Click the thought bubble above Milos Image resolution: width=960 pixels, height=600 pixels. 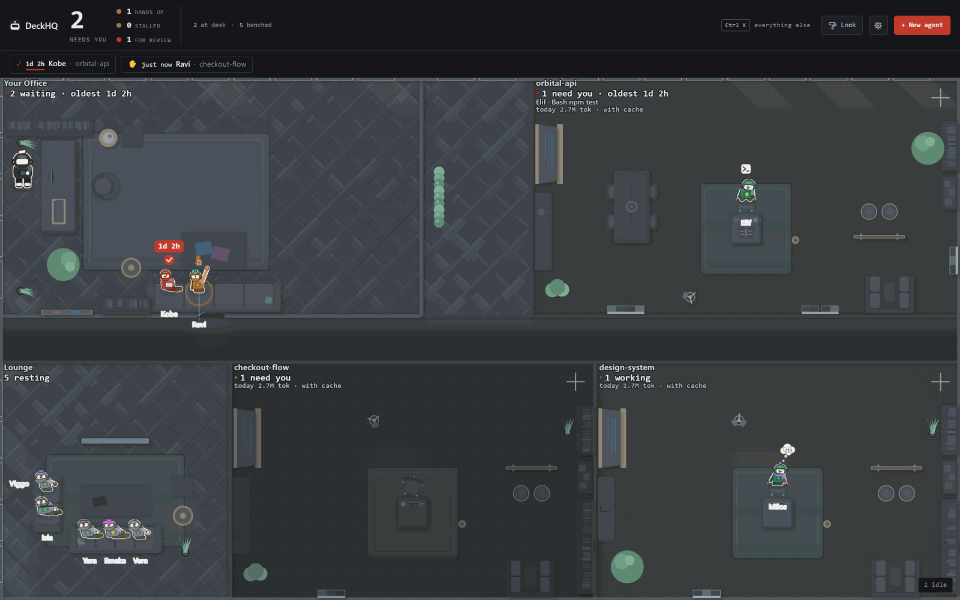click(787, 450)
